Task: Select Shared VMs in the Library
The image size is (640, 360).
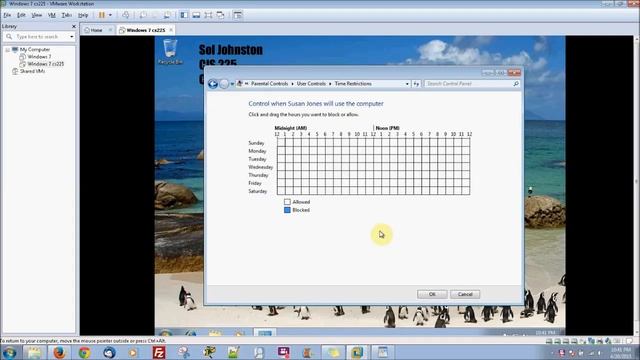Action: (32, 71)
